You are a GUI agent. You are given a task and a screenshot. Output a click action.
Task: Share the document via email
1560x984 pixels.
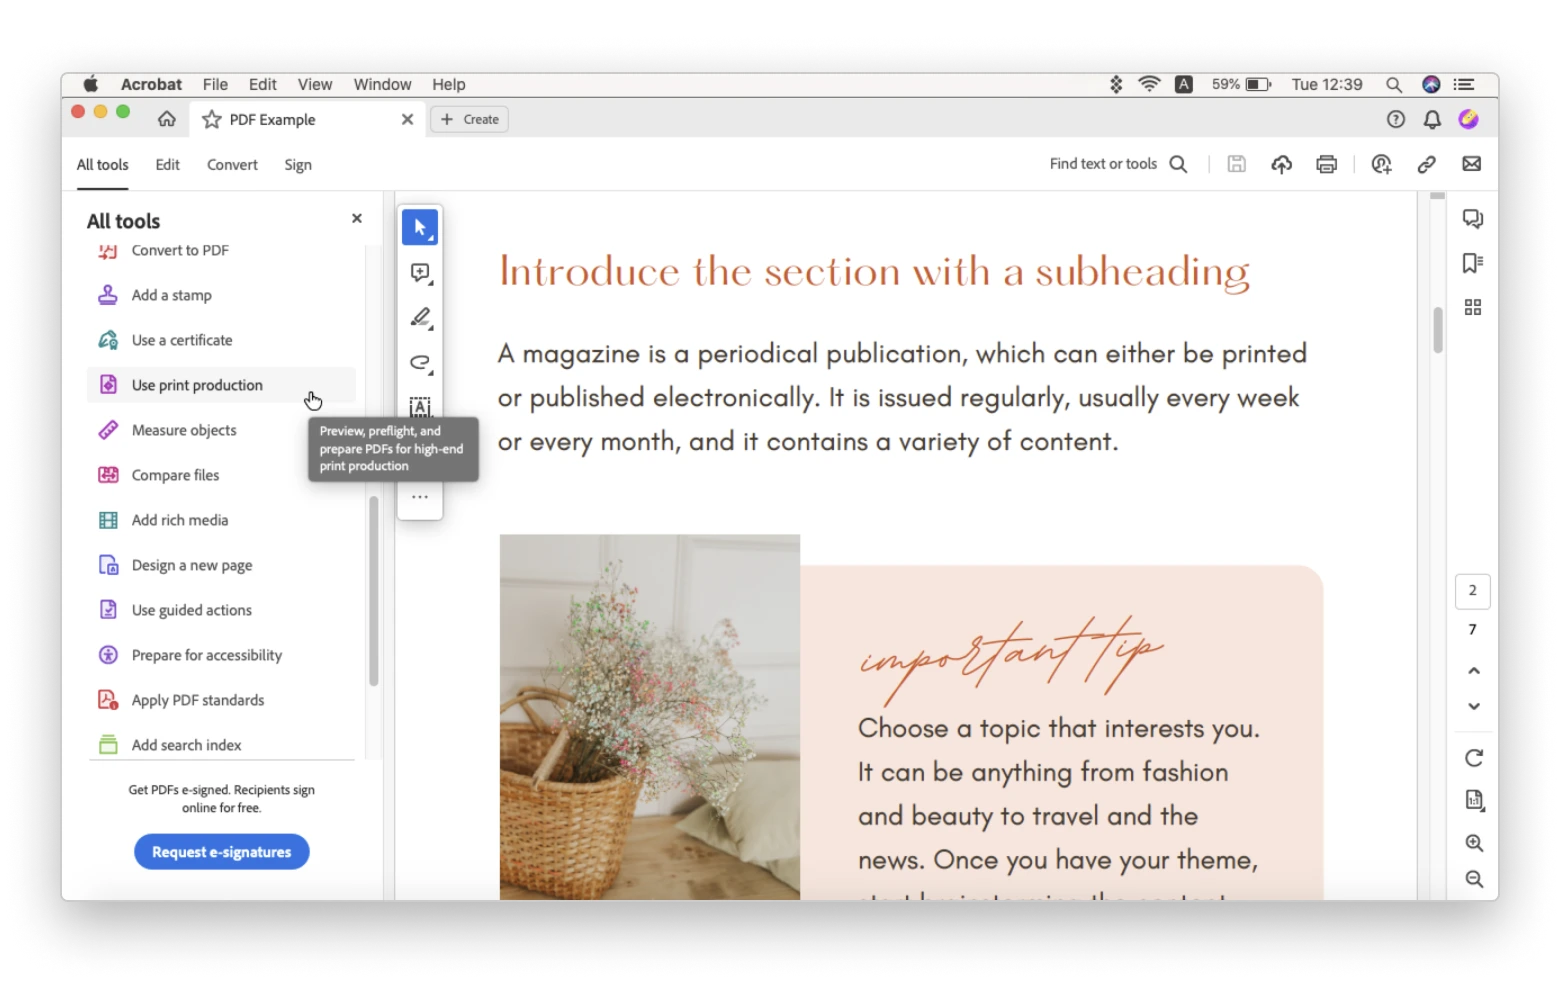[x=1471, y=164]
